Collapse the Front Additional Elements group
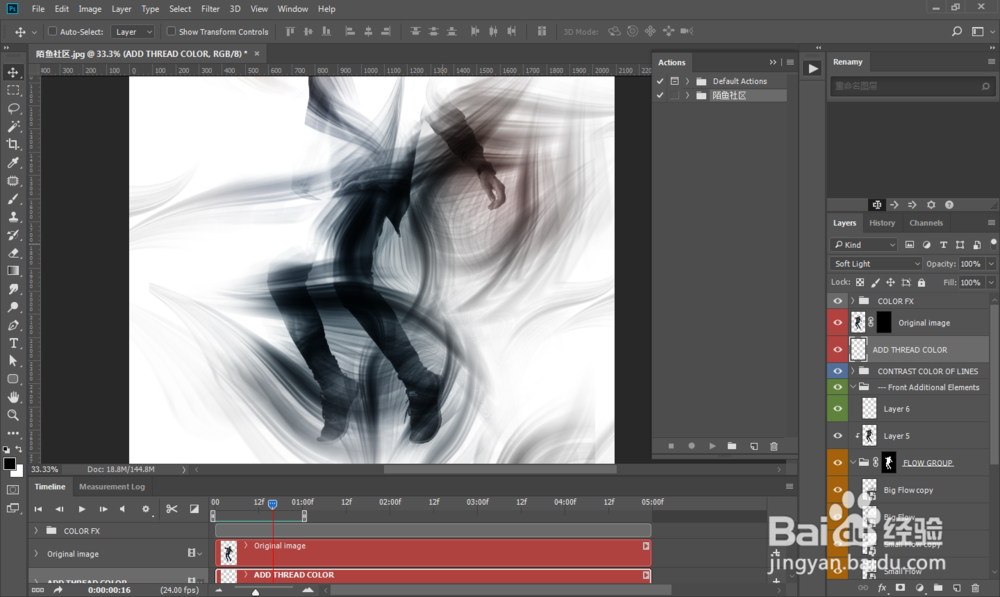The width and height of the screenshot is (1000, 597). pos(853,387)
